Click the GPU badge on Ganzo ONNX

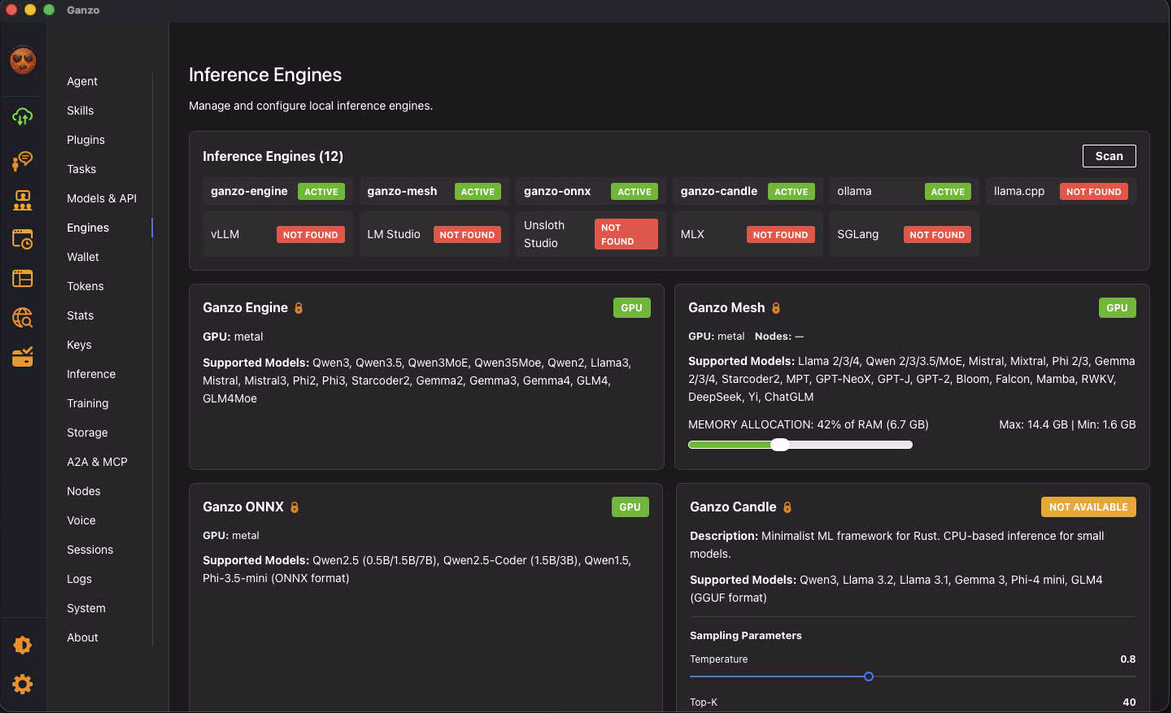[630, 507]
